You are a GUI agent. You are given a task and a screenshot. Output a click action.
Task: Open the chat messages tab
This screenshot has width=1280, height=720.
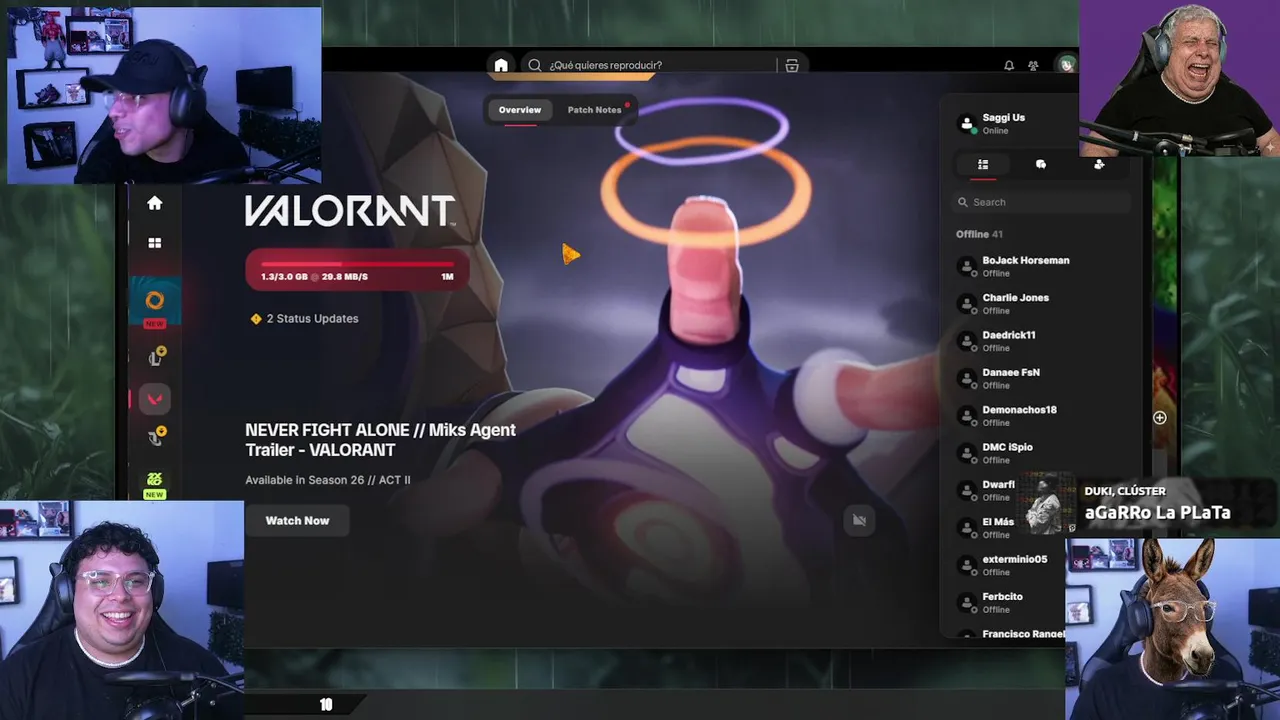(x=1041, y=164)
